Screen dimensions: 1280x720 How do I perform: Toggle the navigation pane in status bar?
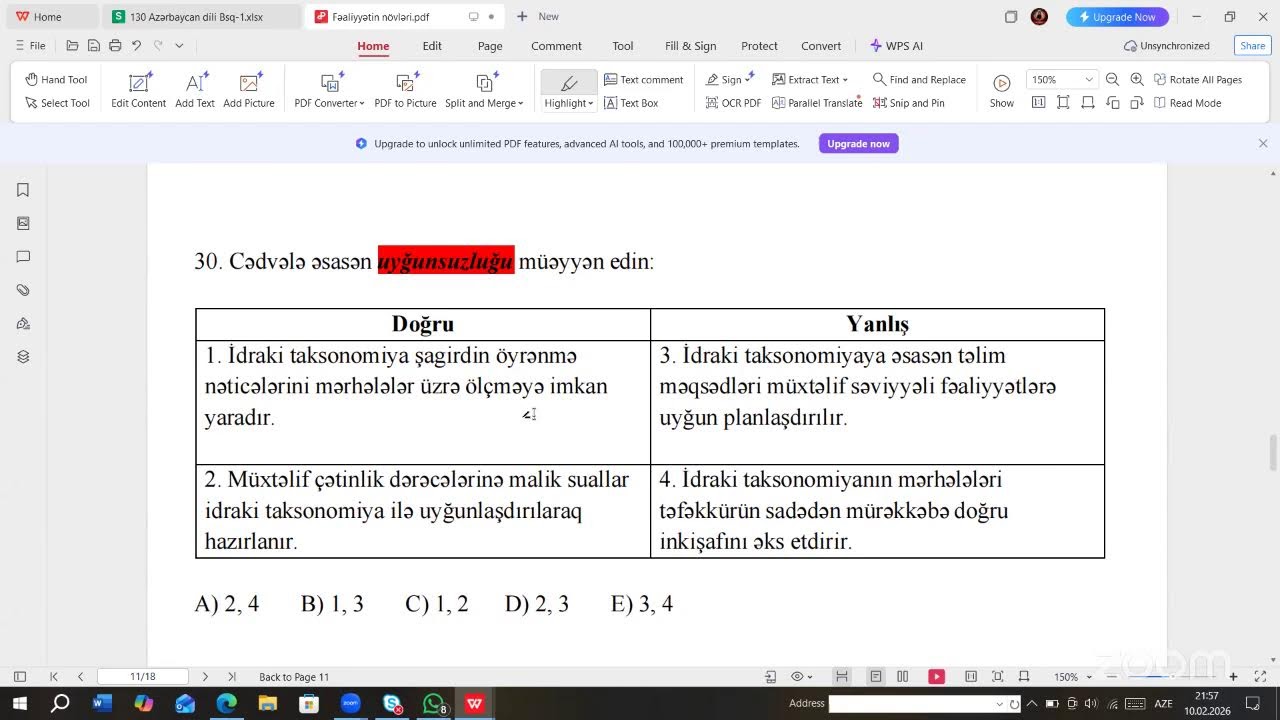point(19,677)
